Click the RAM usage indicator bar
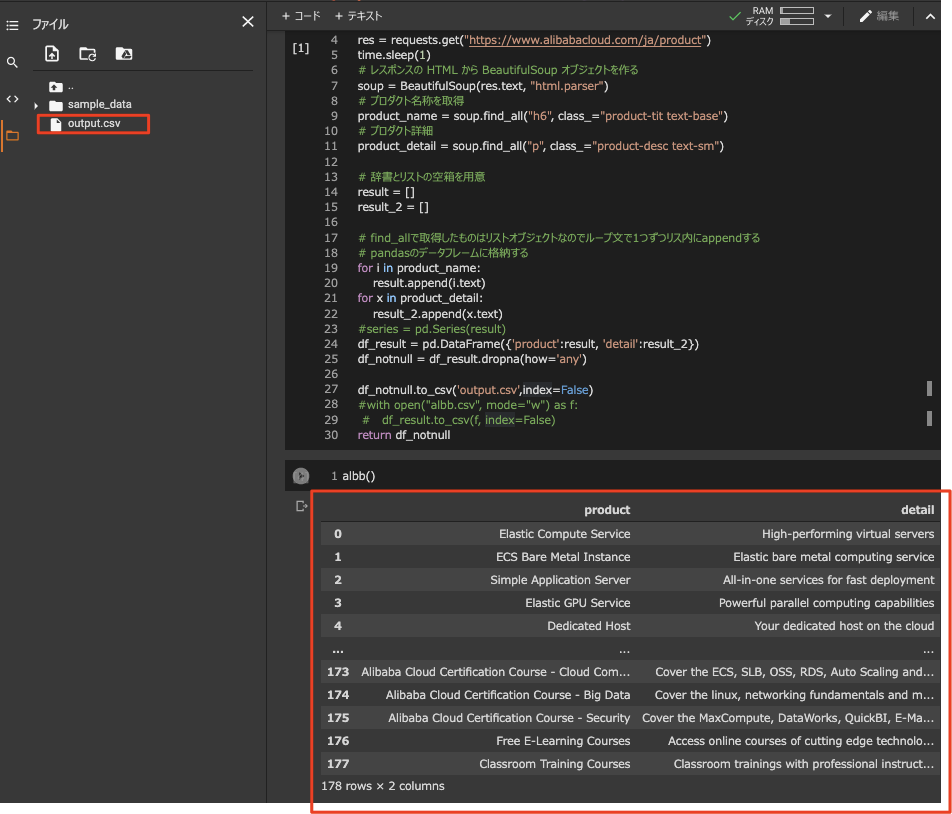The width and height of the screenshot is (952, 814). tap(796, 11)
